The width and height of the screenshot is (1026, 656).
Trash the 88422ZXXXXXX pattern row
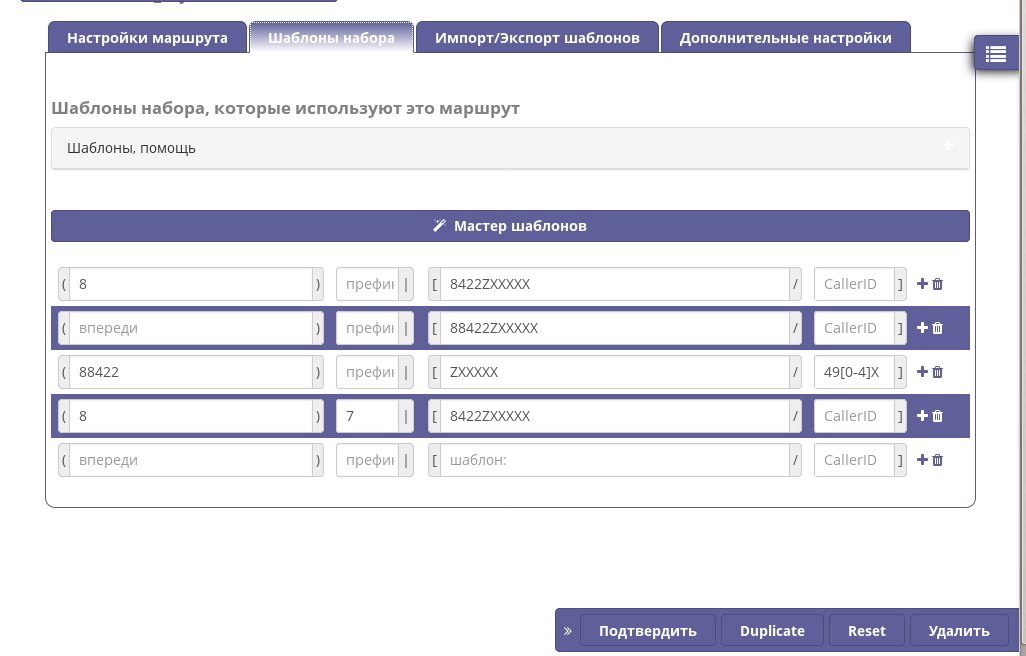click(x=938, y=328)
